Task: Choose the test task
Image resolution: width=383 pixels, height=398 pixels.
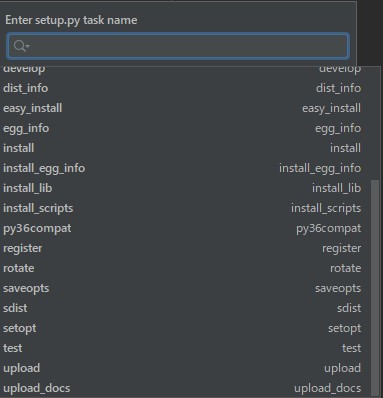Action: coord(185,348)
